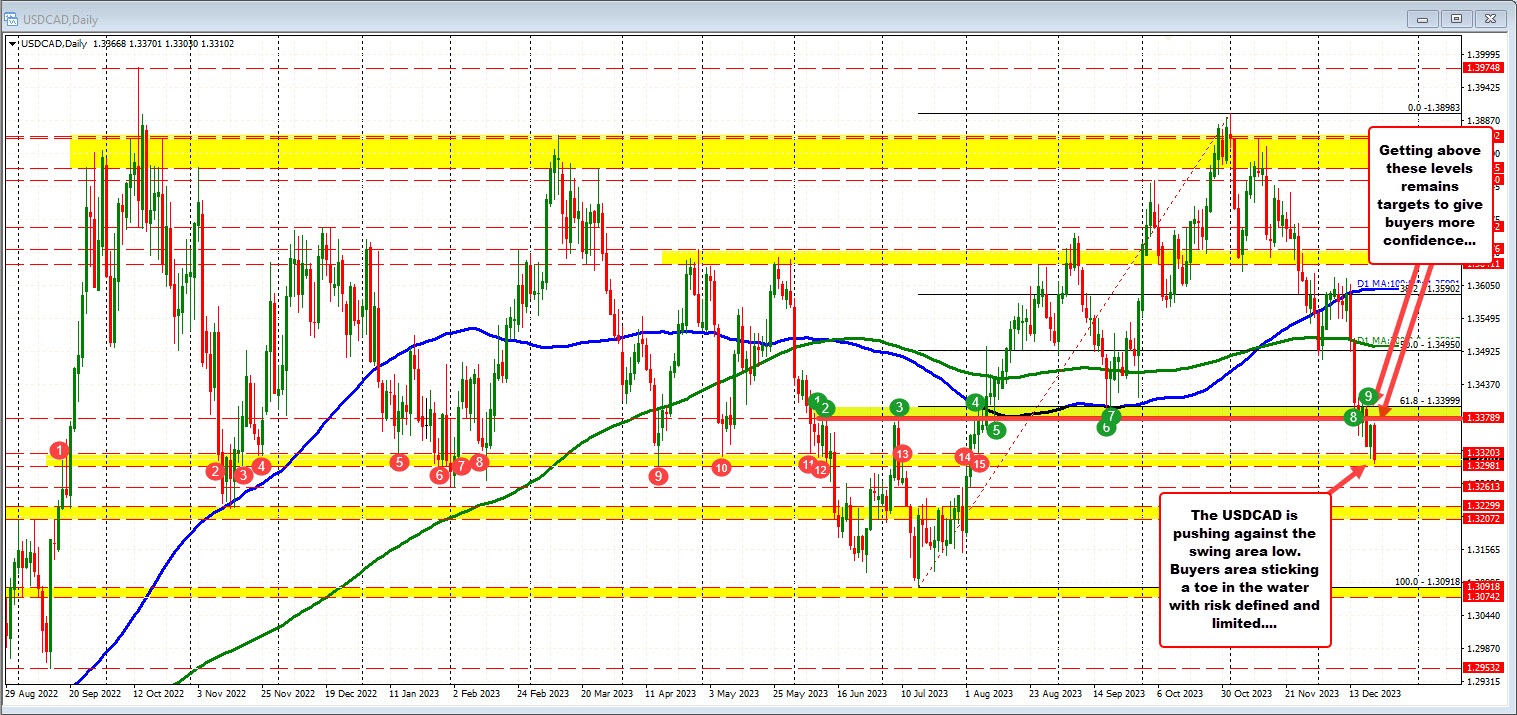Viewport: 1517px width, 715px height.
Task: Collapse the OHLC data line with the triangle arrow
Action: click(12, 43)
